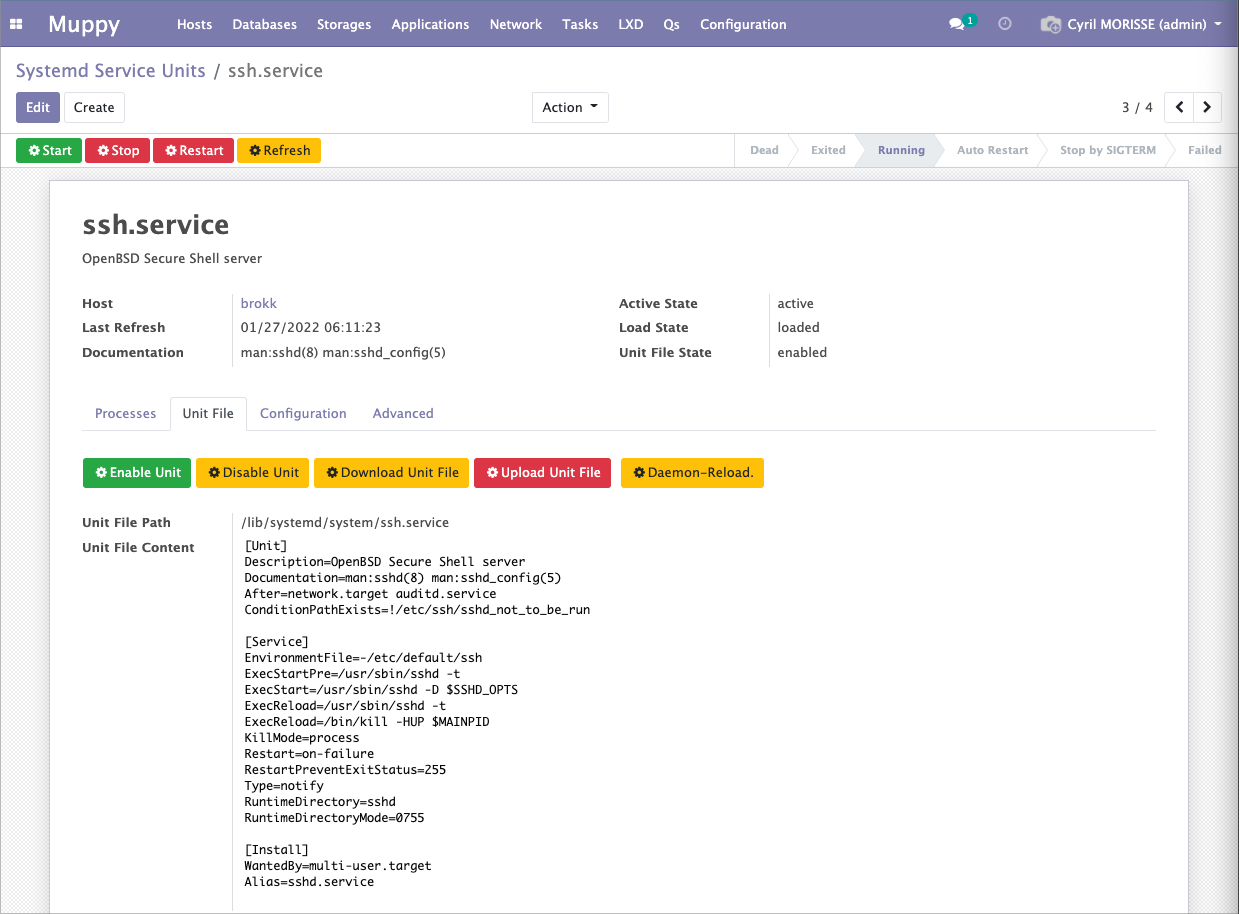Switch to the Processes tab
1239x914 pixels.
coord(125,413)
